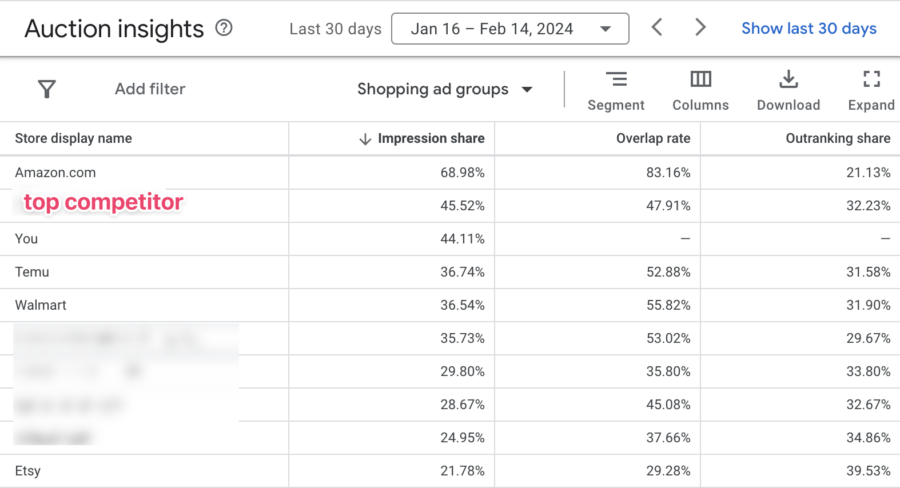This screenshot has width=900, height=488.
Task: Click Amazon.com impression share 68.98%
Action: coord(462,172)
